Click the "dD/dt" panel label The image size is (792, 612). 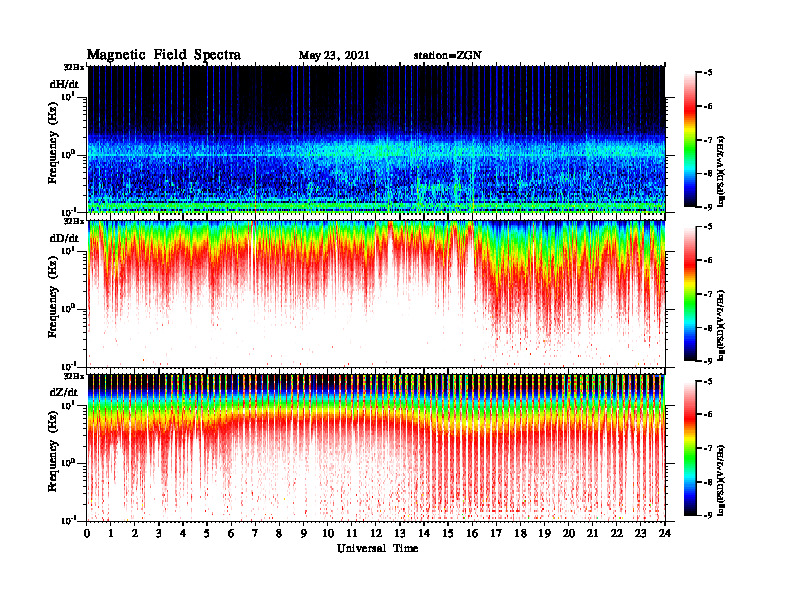[x=64, y=238]
